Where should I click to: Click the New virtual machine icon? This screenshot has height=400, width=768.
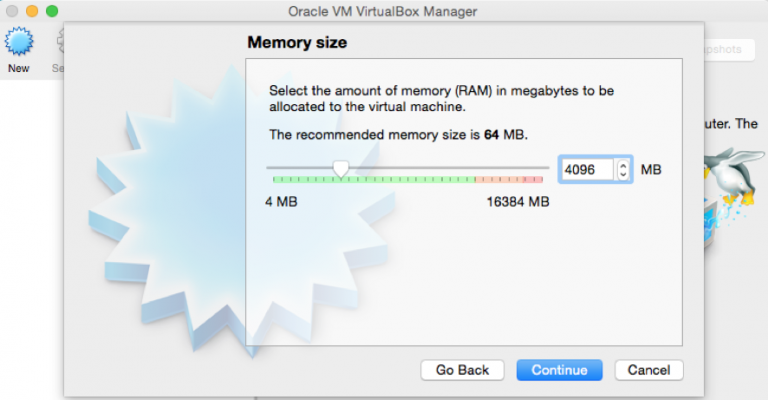[x=19, y=44]
